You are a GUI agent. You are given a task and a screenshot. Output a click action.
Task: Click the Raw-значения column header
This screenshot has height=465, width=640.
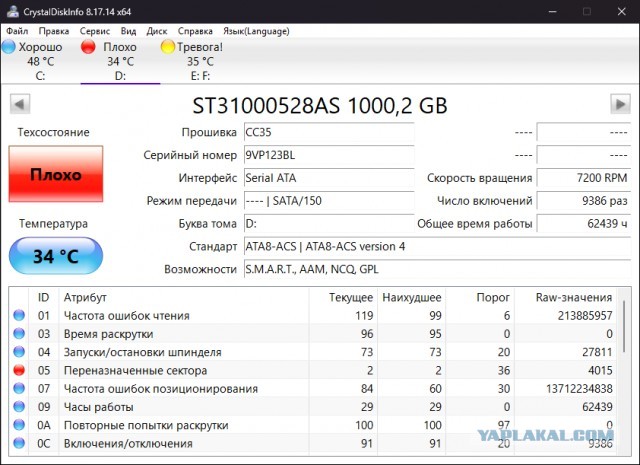[x=566, y=297]
